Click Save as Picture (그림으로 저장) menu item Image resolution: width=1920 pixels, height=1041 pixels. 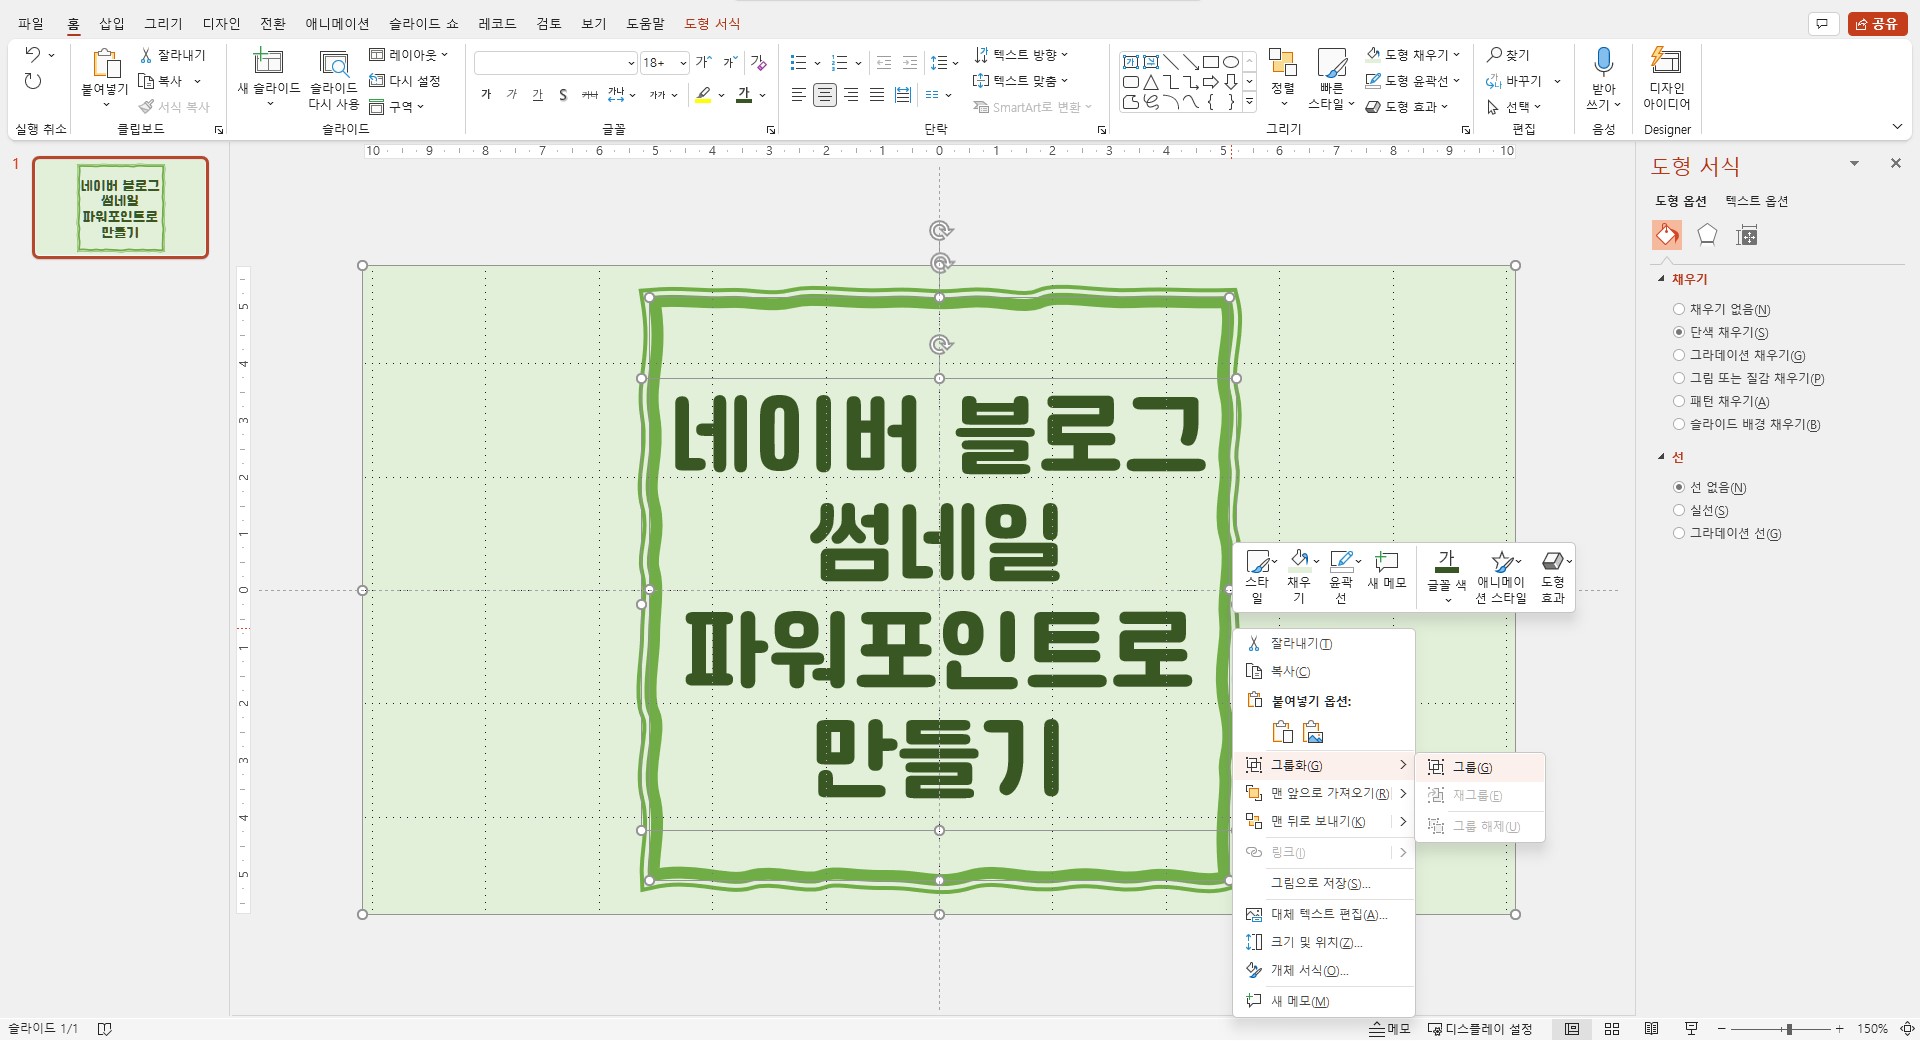pos(1324,883)
